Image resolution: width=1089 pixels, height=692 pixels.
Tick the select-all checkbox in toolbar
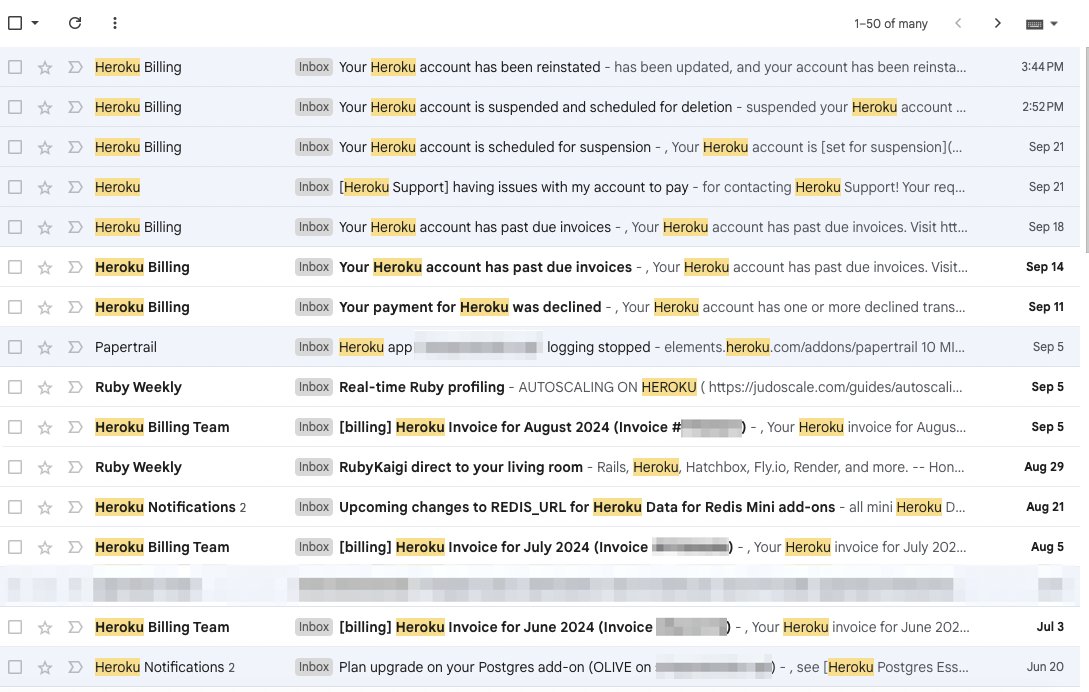(x=15, y=23)
